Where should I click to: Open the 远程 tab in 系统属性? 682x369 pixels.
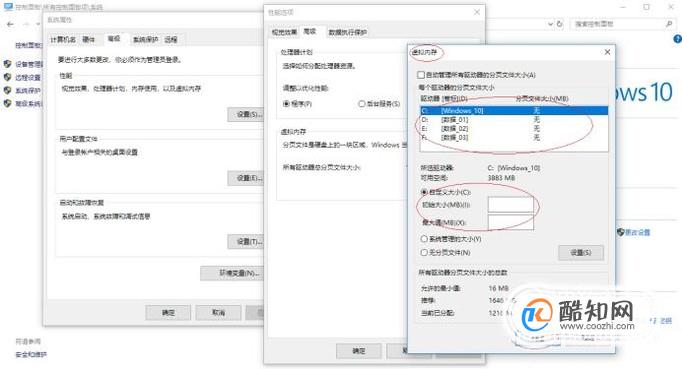171,40
